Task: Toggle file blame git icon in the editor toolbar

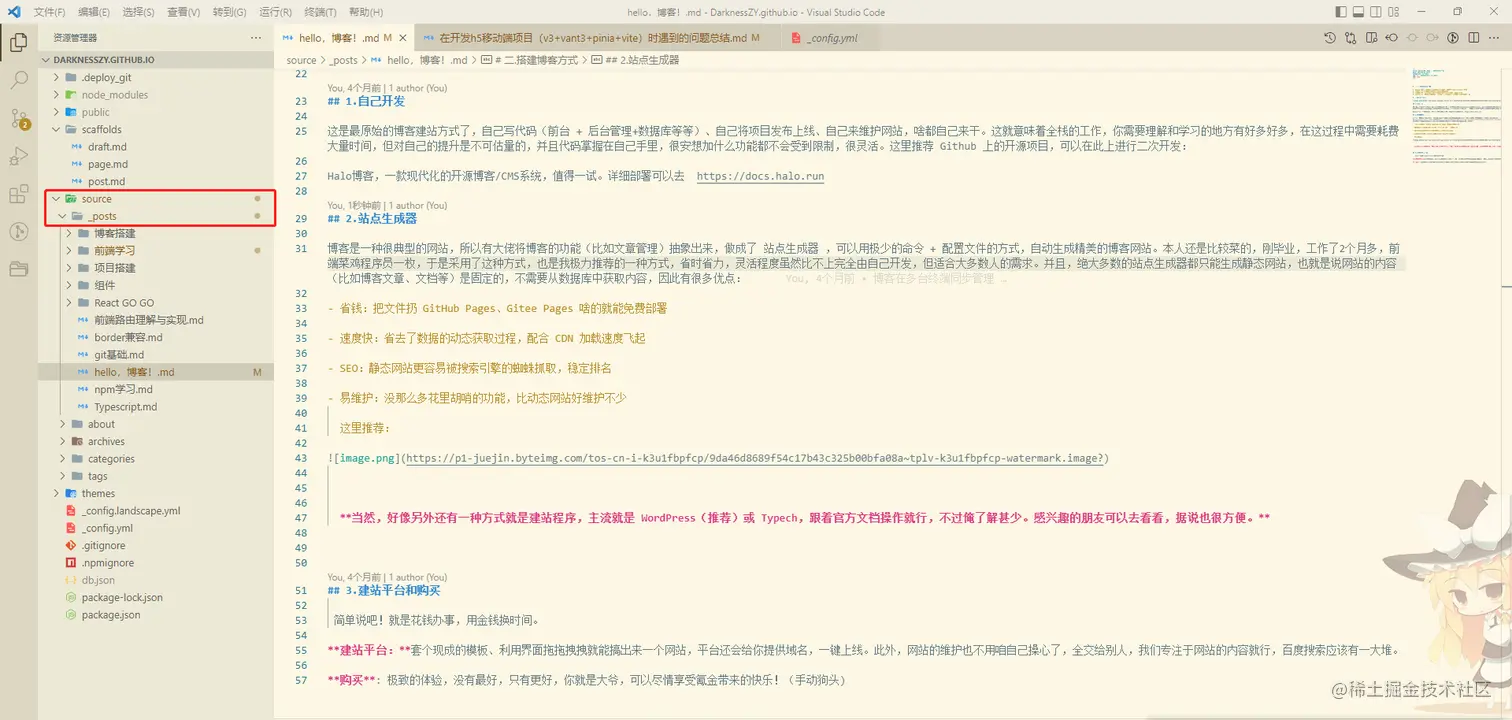Action: pos(1453,38)
